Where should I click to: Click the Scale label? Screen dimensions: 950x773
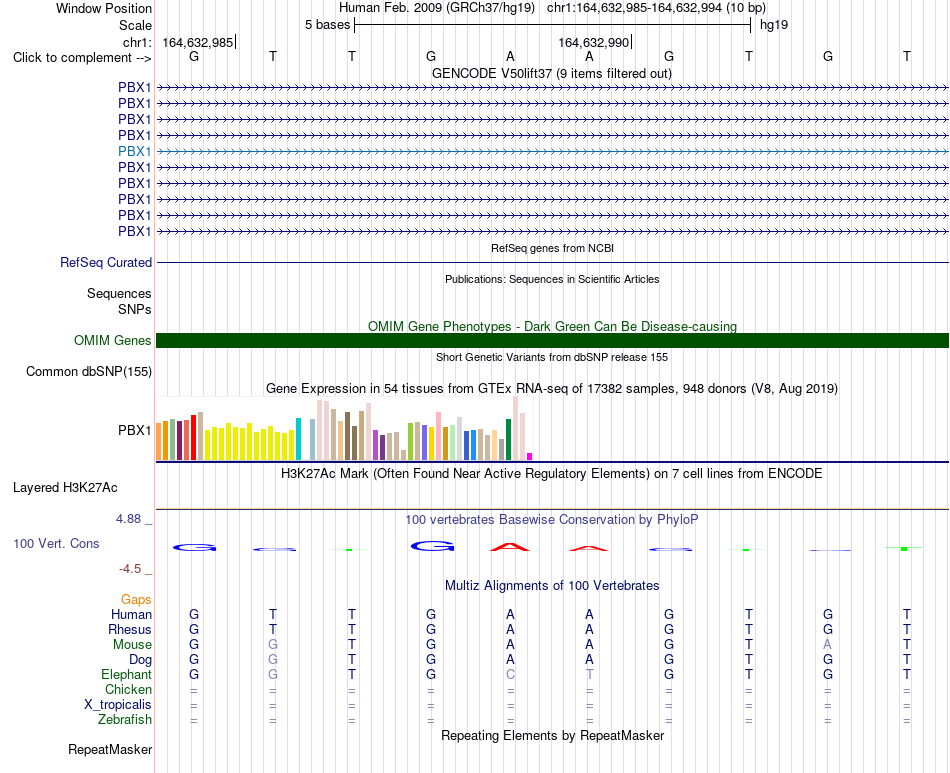click(135, 25)
